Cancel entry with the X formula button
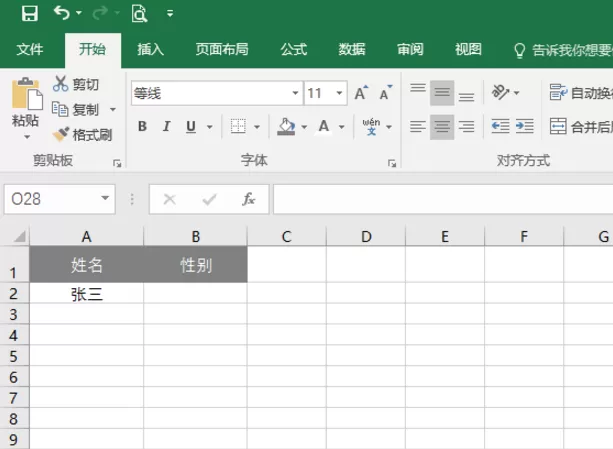This screenshot has height=449, width=613. 170,199
